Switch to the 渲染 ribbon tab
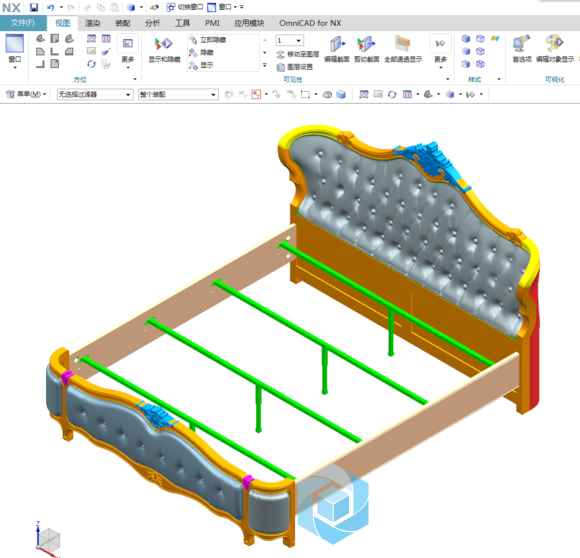The width and height of the screenshot is (580, 558). [92, 23]
